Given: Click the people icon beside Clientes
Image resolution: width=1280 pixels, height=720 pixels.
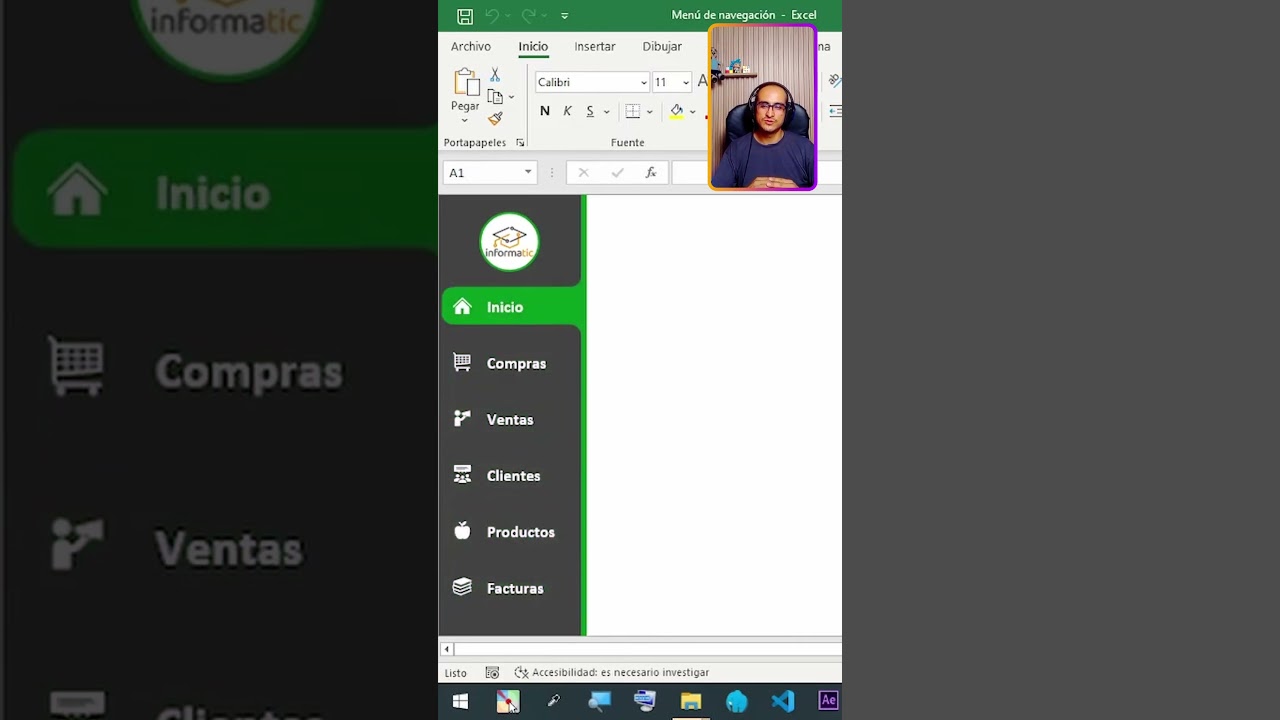Looking at the screenshot, I should 462,475.
